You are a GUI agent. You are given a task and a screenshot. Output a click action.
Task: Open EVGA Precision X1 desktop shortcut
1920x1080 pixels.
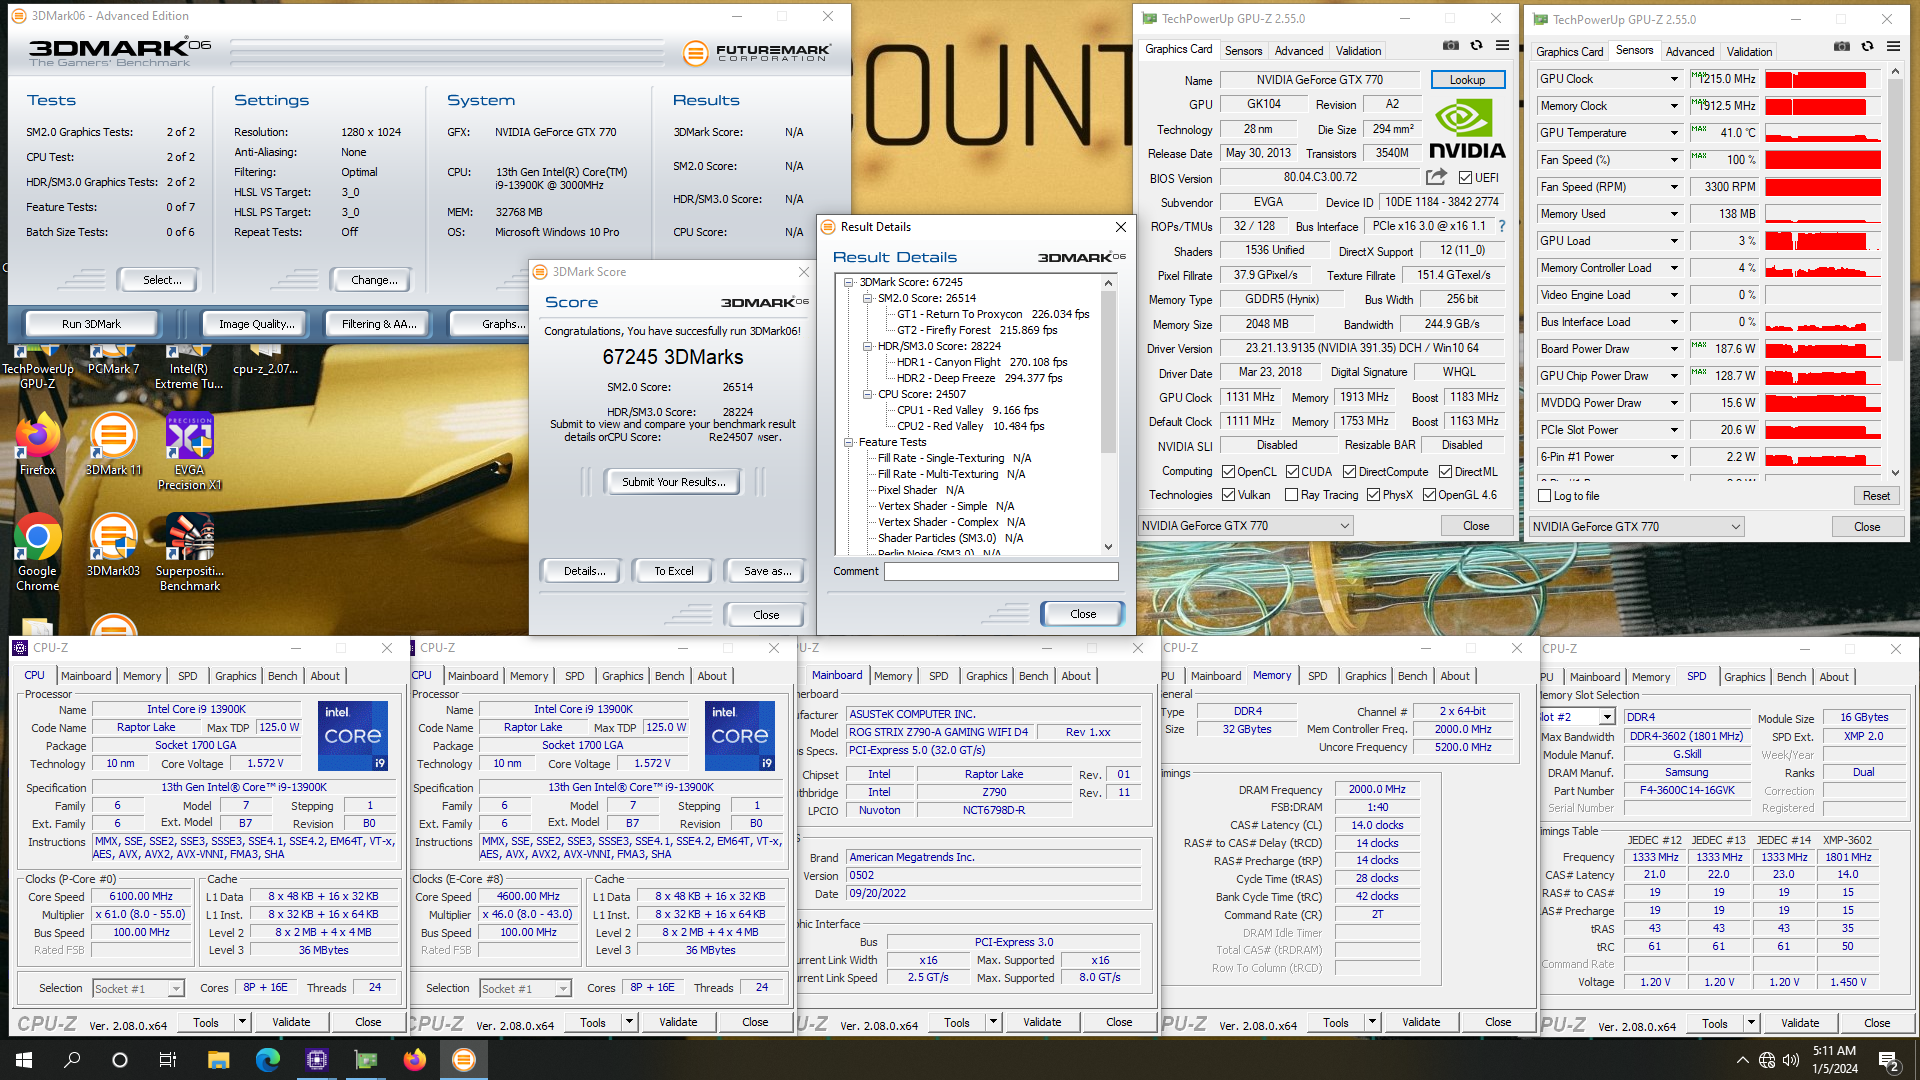pyautogui.click(x=189, y=451)
